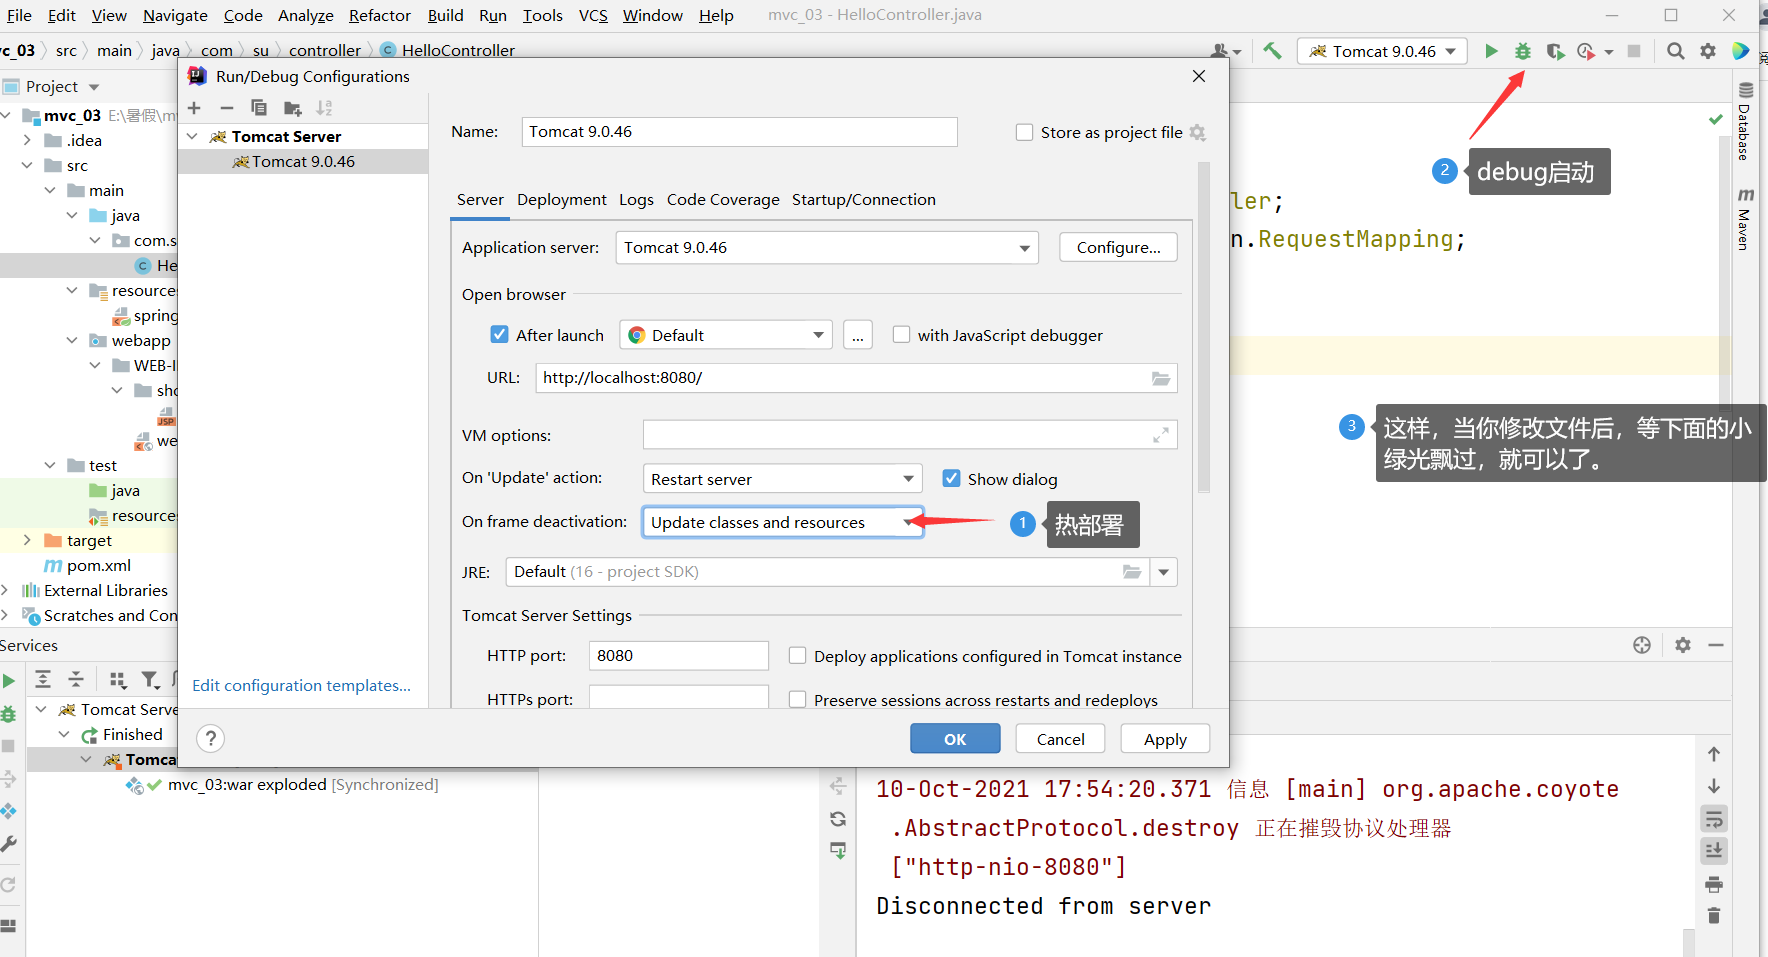This screenshot has height=957, width=1768.
Task: Open On frame deactivation dropdown
Action: coord(782,522)
